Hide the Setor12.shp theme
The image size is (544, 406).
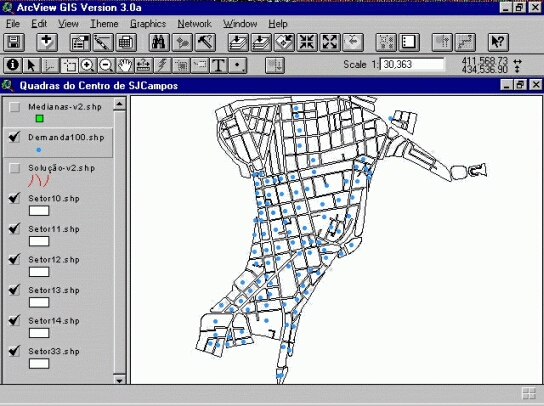pos(14,259)
